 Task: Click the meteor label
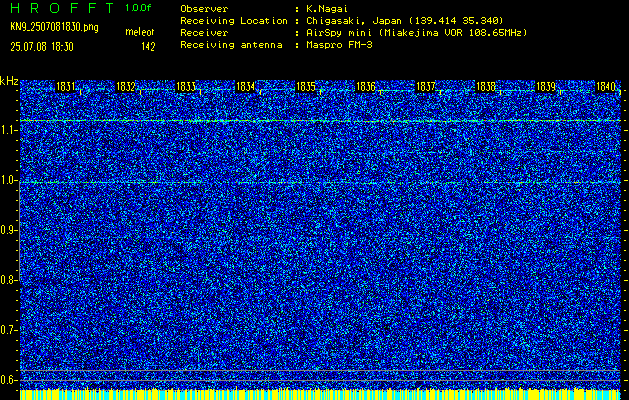140,32
